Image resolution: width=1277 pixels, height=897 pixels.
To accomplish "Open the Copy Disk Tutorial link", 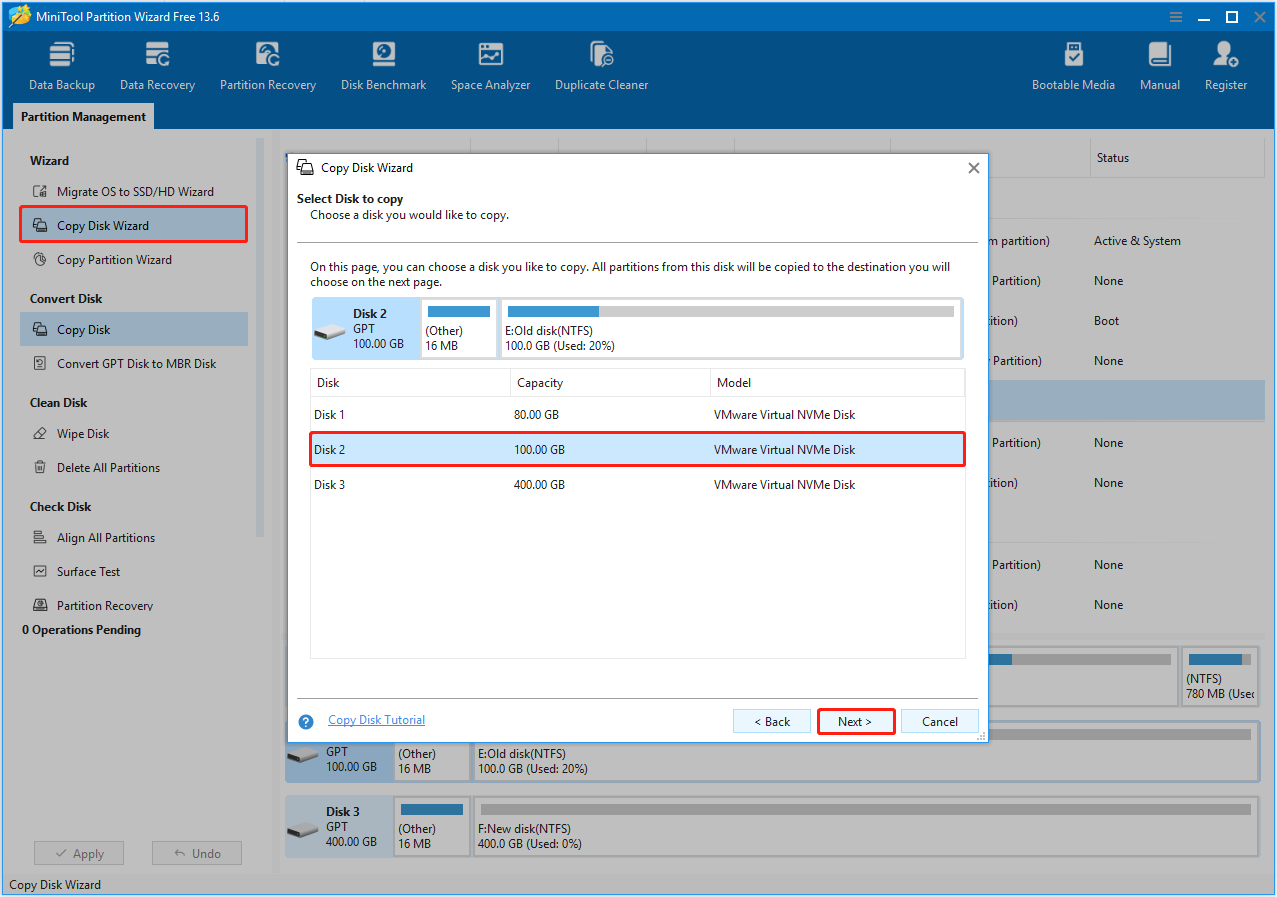I will point(376,720).
